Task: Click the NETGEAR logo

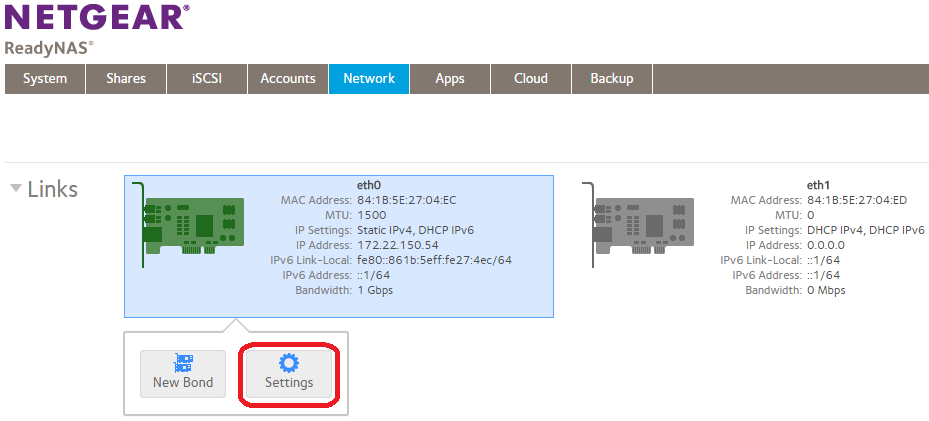Action: point(97,16)
